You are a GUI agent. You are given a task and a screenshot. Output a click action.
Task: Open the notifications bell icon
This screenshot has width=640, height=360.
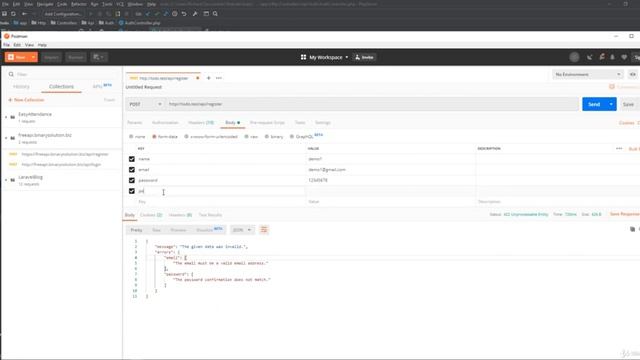(612, 58)
